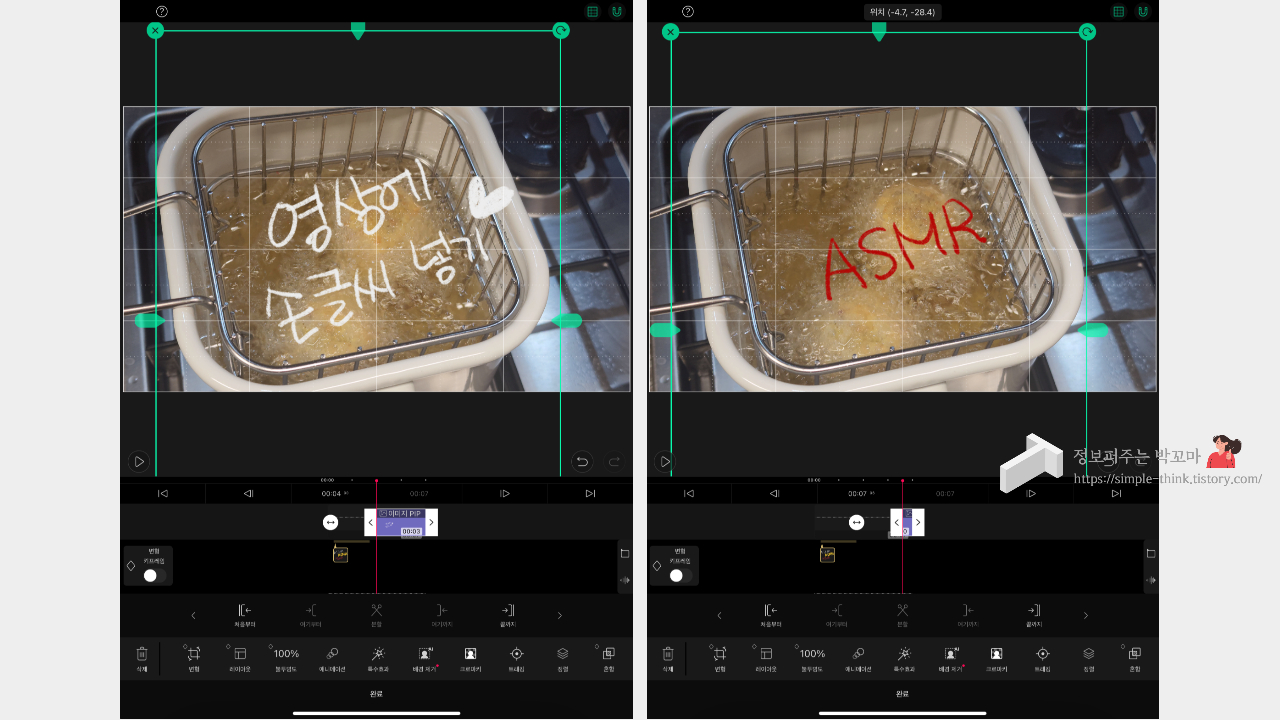1280x720 pixels.
Task: Step forward one frame in left panel
Action: [x=505, y=493]
